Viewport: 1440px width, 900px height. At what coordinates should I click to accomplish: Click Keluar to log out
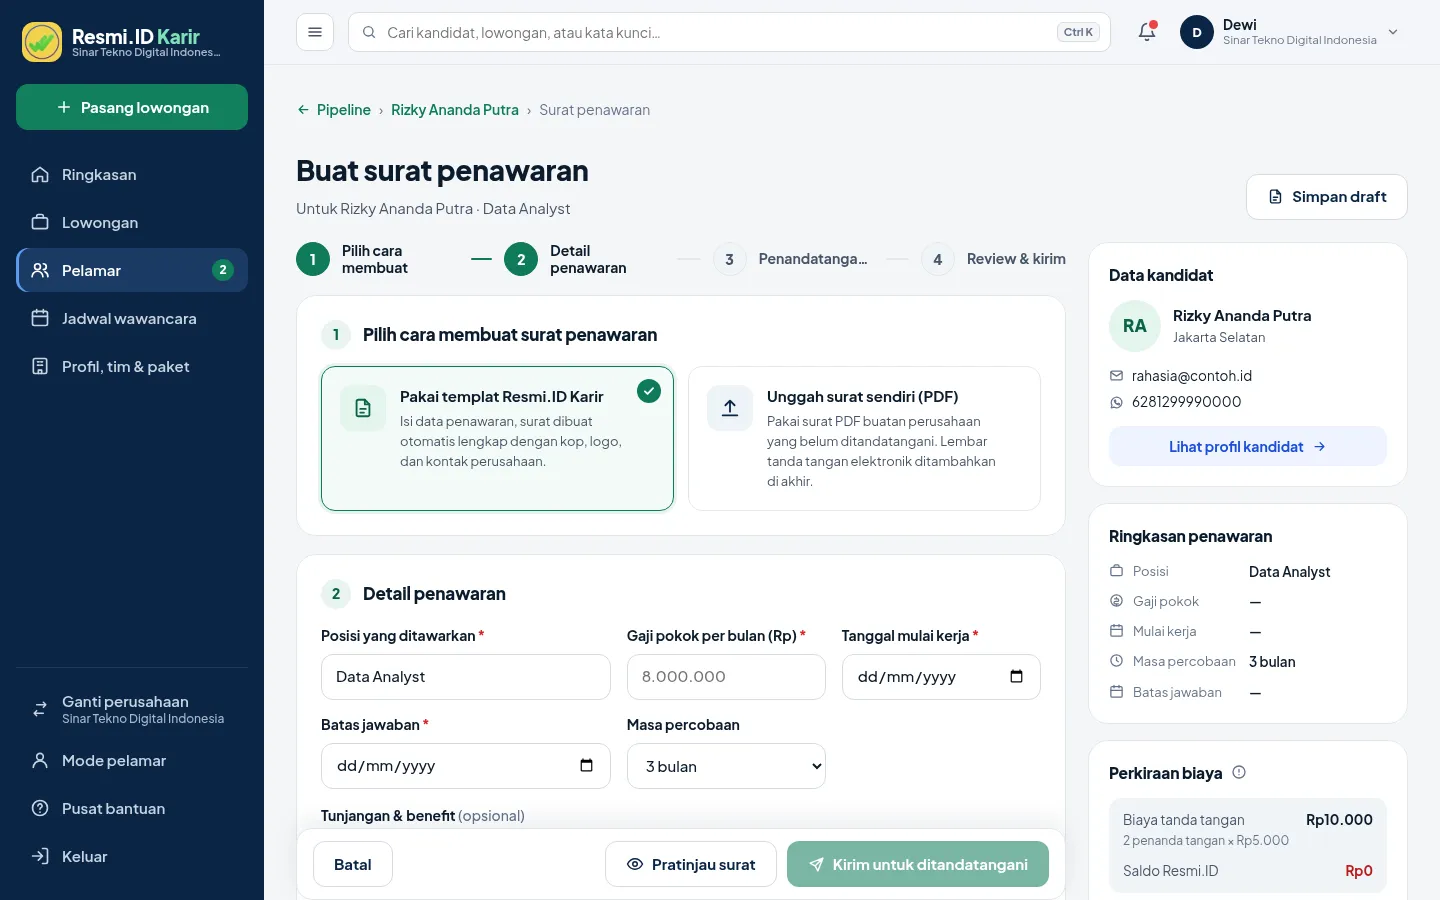click(132, 857)
